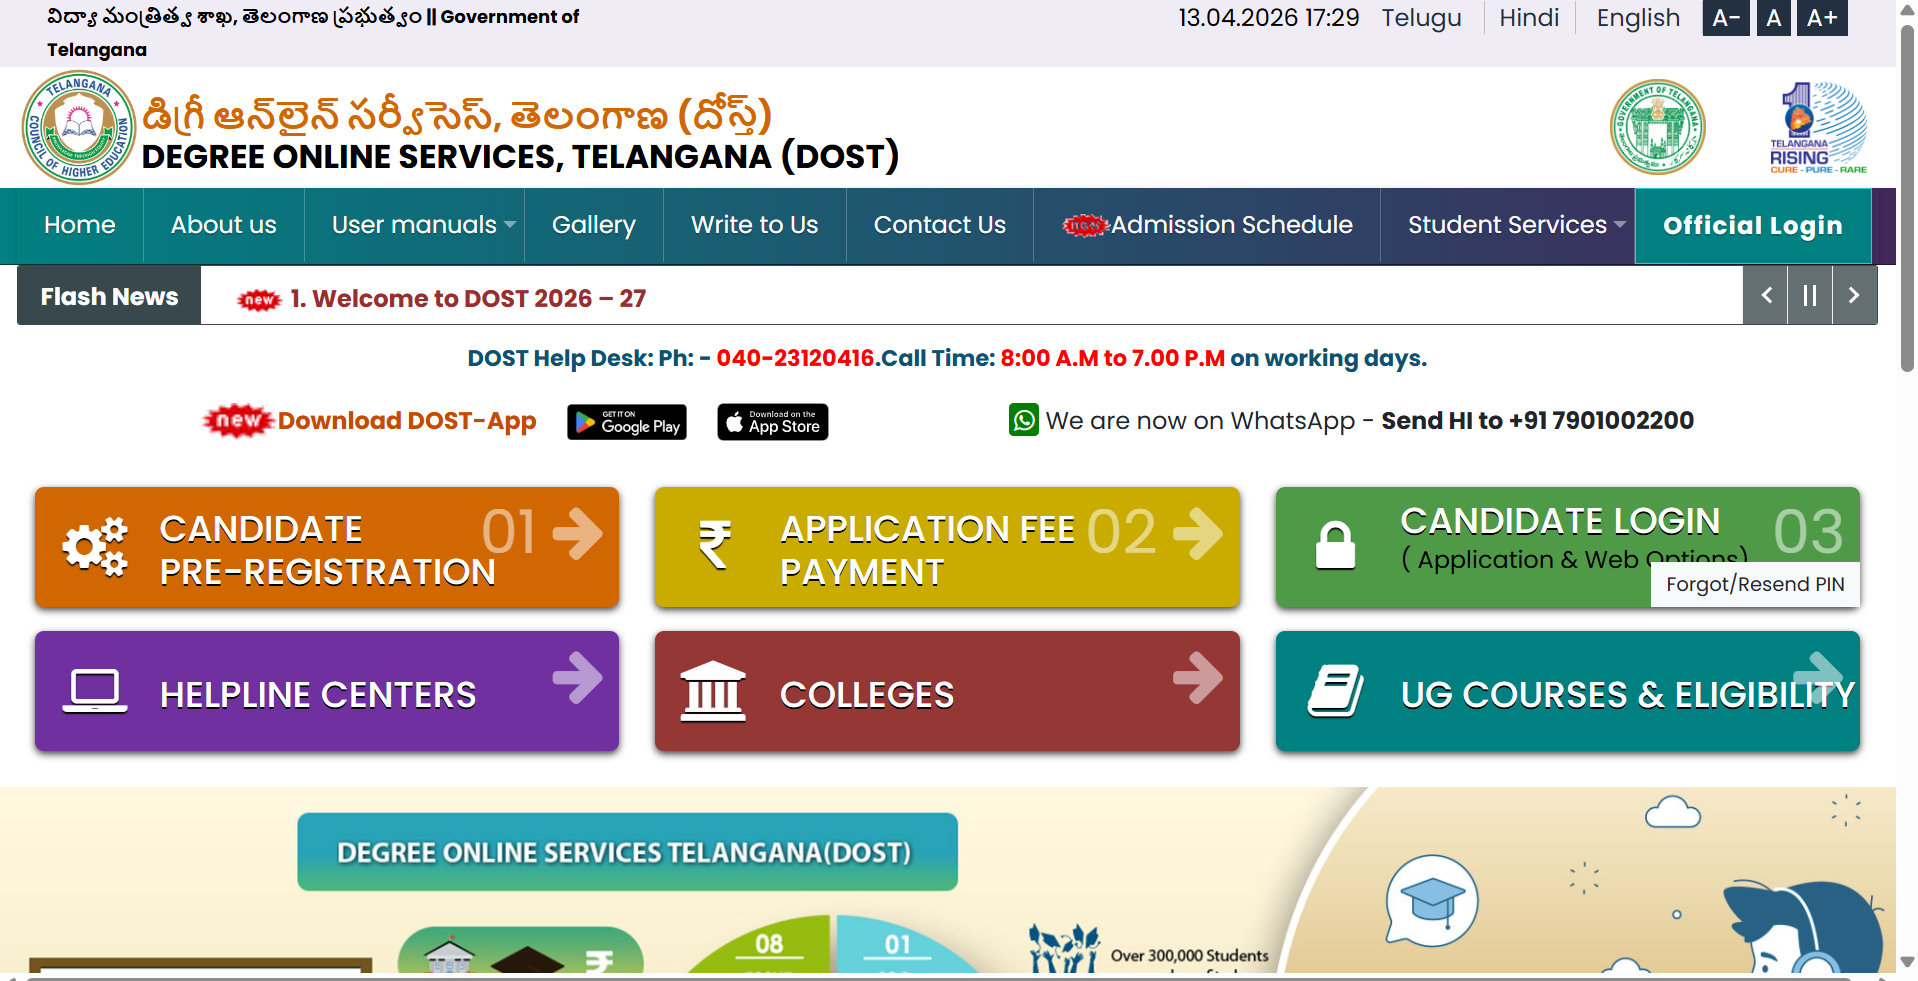This screenshot has height=981, width=1918.
Task: Open the Colleges tile
Action: coord(946,691)
